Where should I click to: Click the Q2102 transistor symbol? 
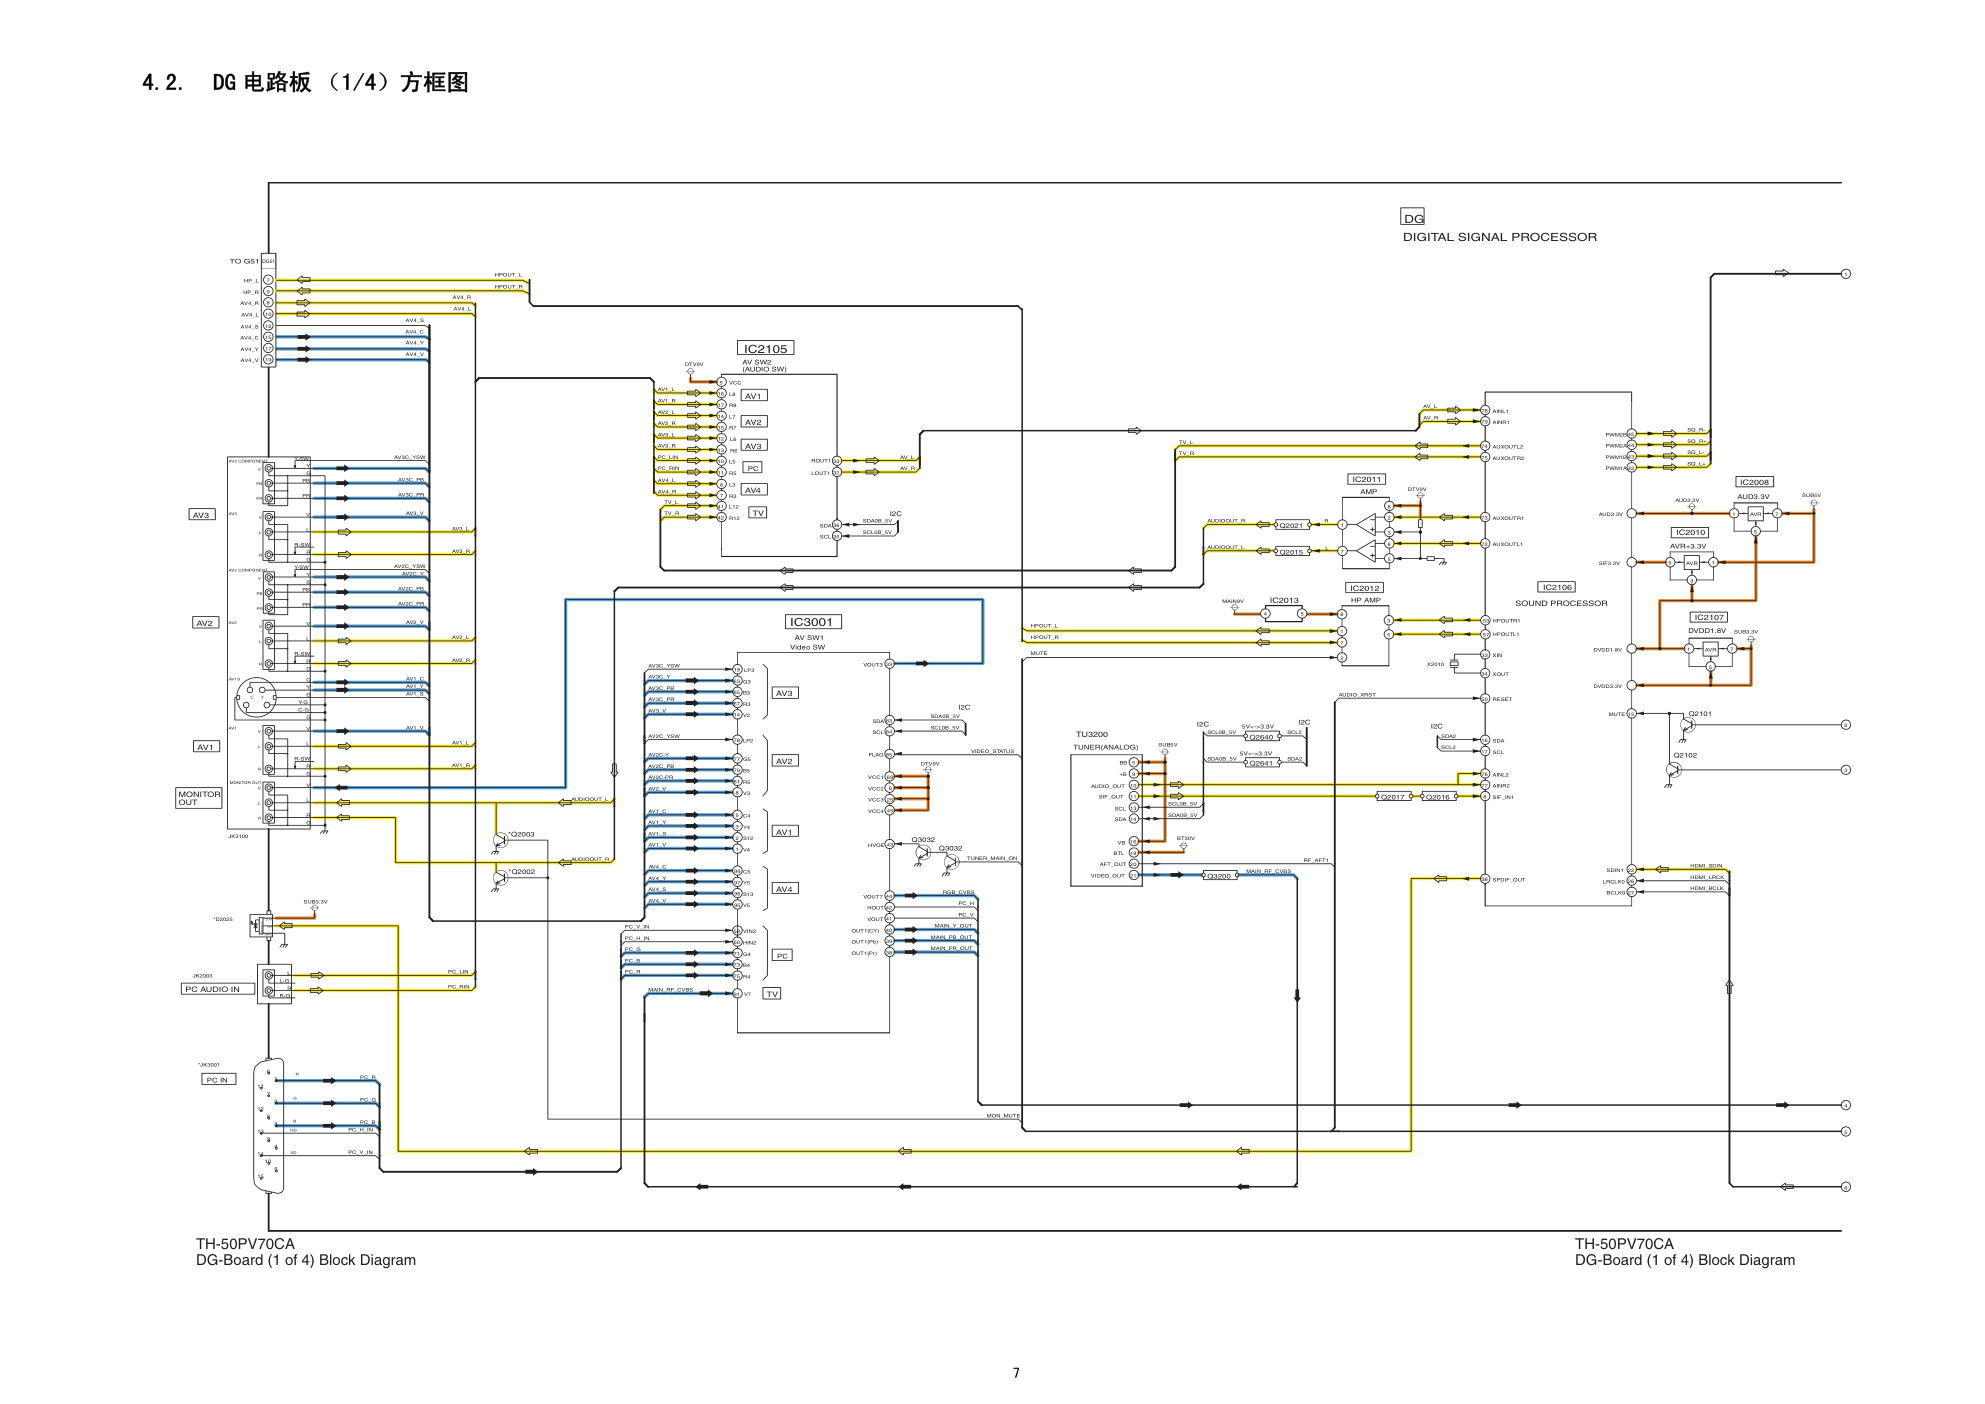point(1673,770)
